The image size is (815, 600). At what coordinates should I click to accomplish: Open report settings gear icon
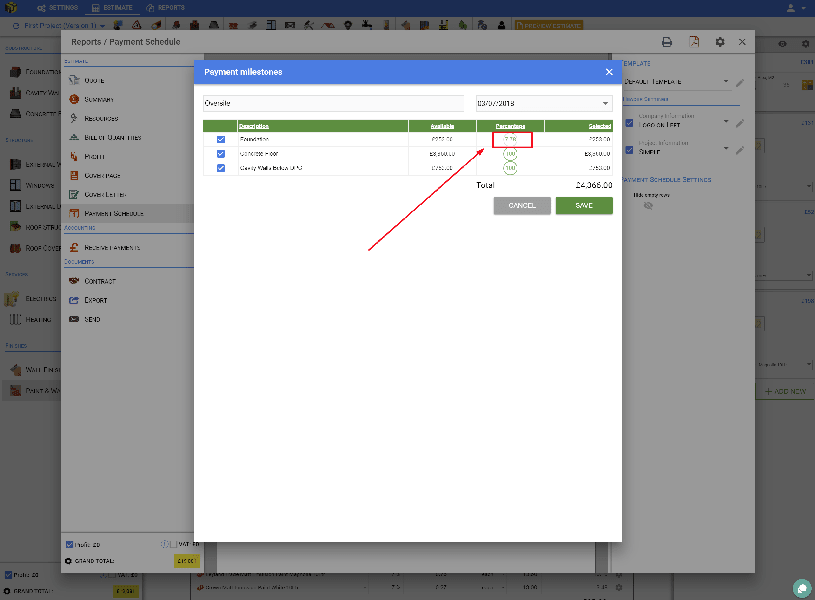tap(720, 42)
